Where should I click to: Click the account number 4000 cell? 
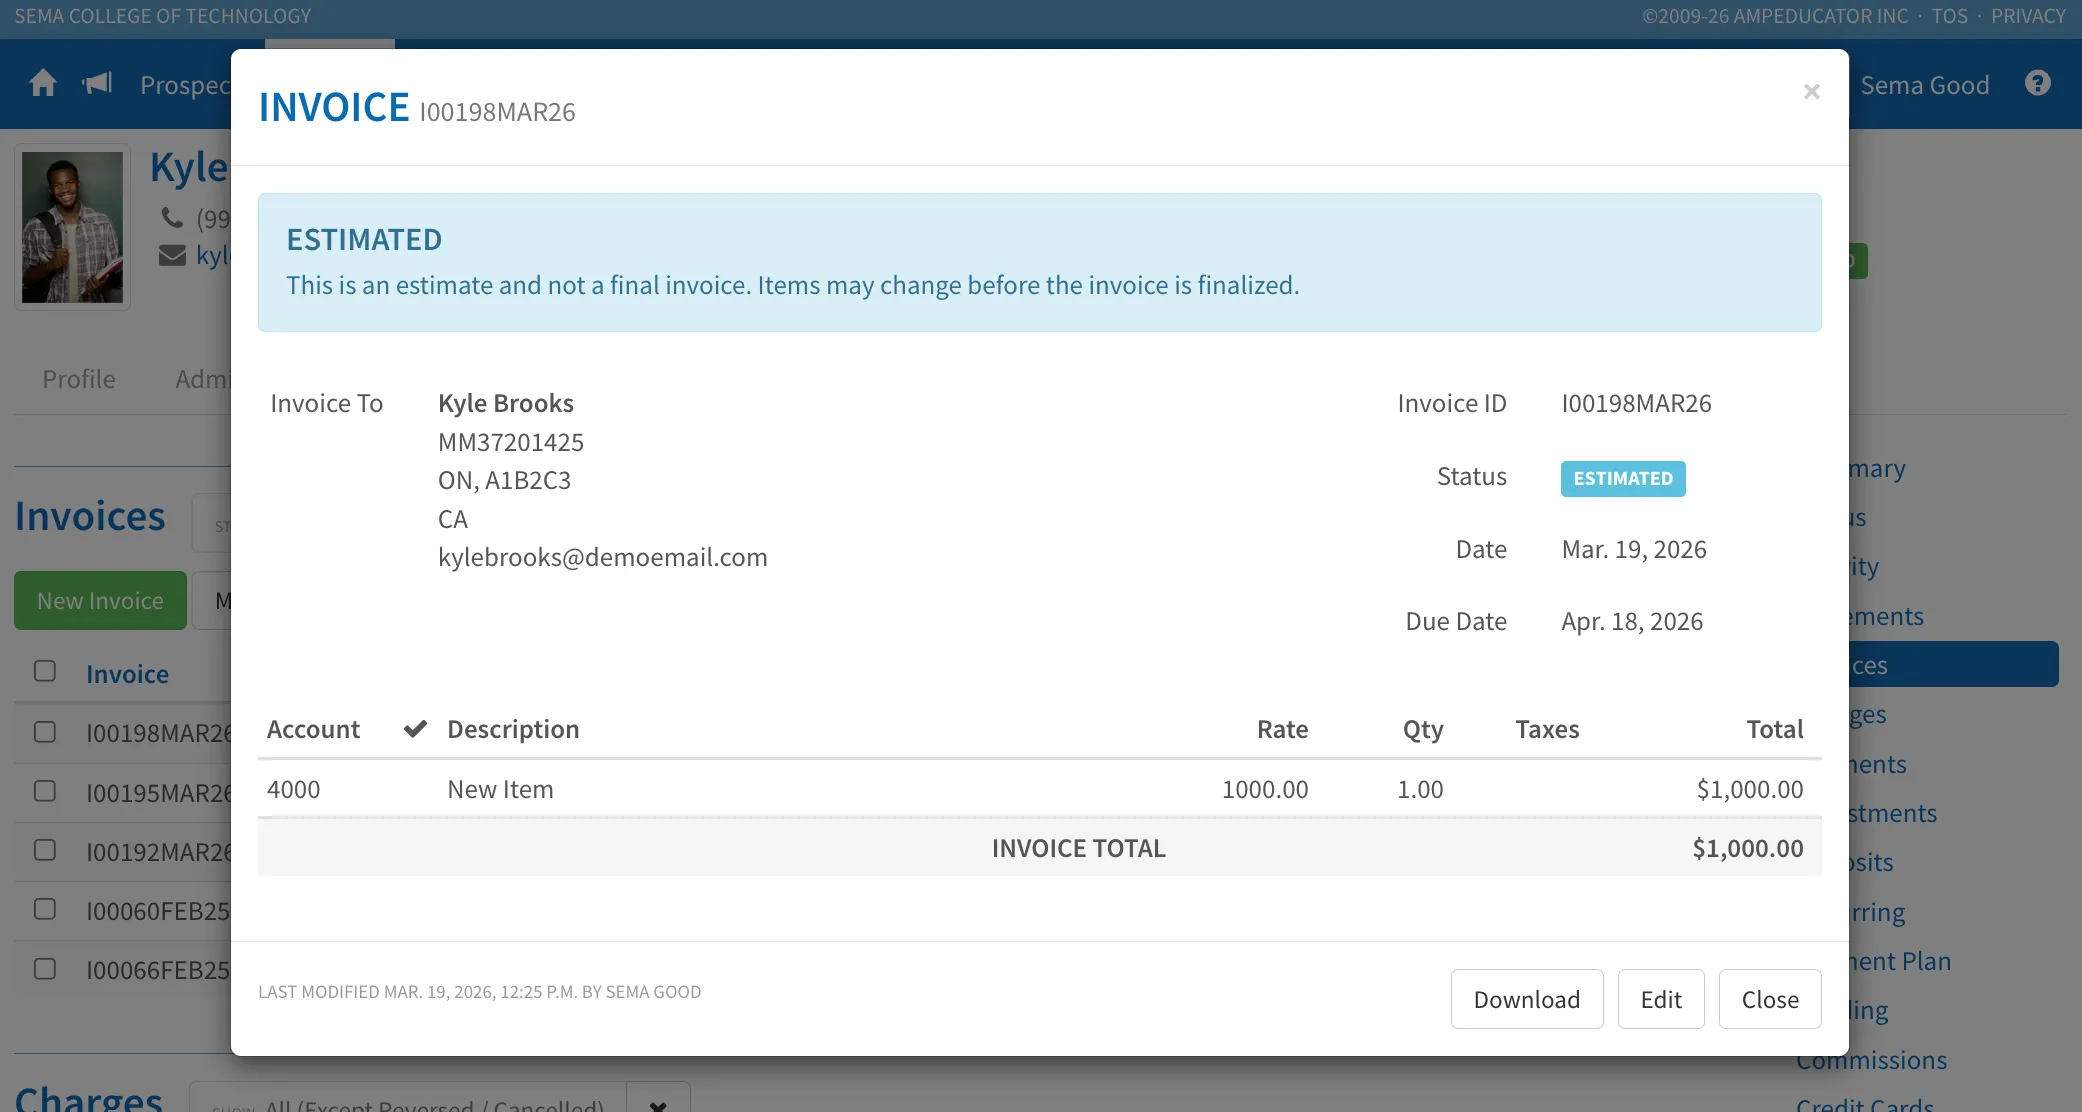(293, 789)
